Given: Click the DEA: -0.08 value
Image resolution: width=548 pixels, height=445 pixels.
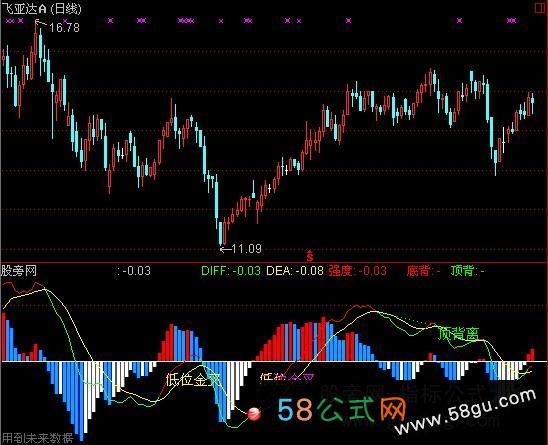Looking at the screenshot, I should click(295, 271).
